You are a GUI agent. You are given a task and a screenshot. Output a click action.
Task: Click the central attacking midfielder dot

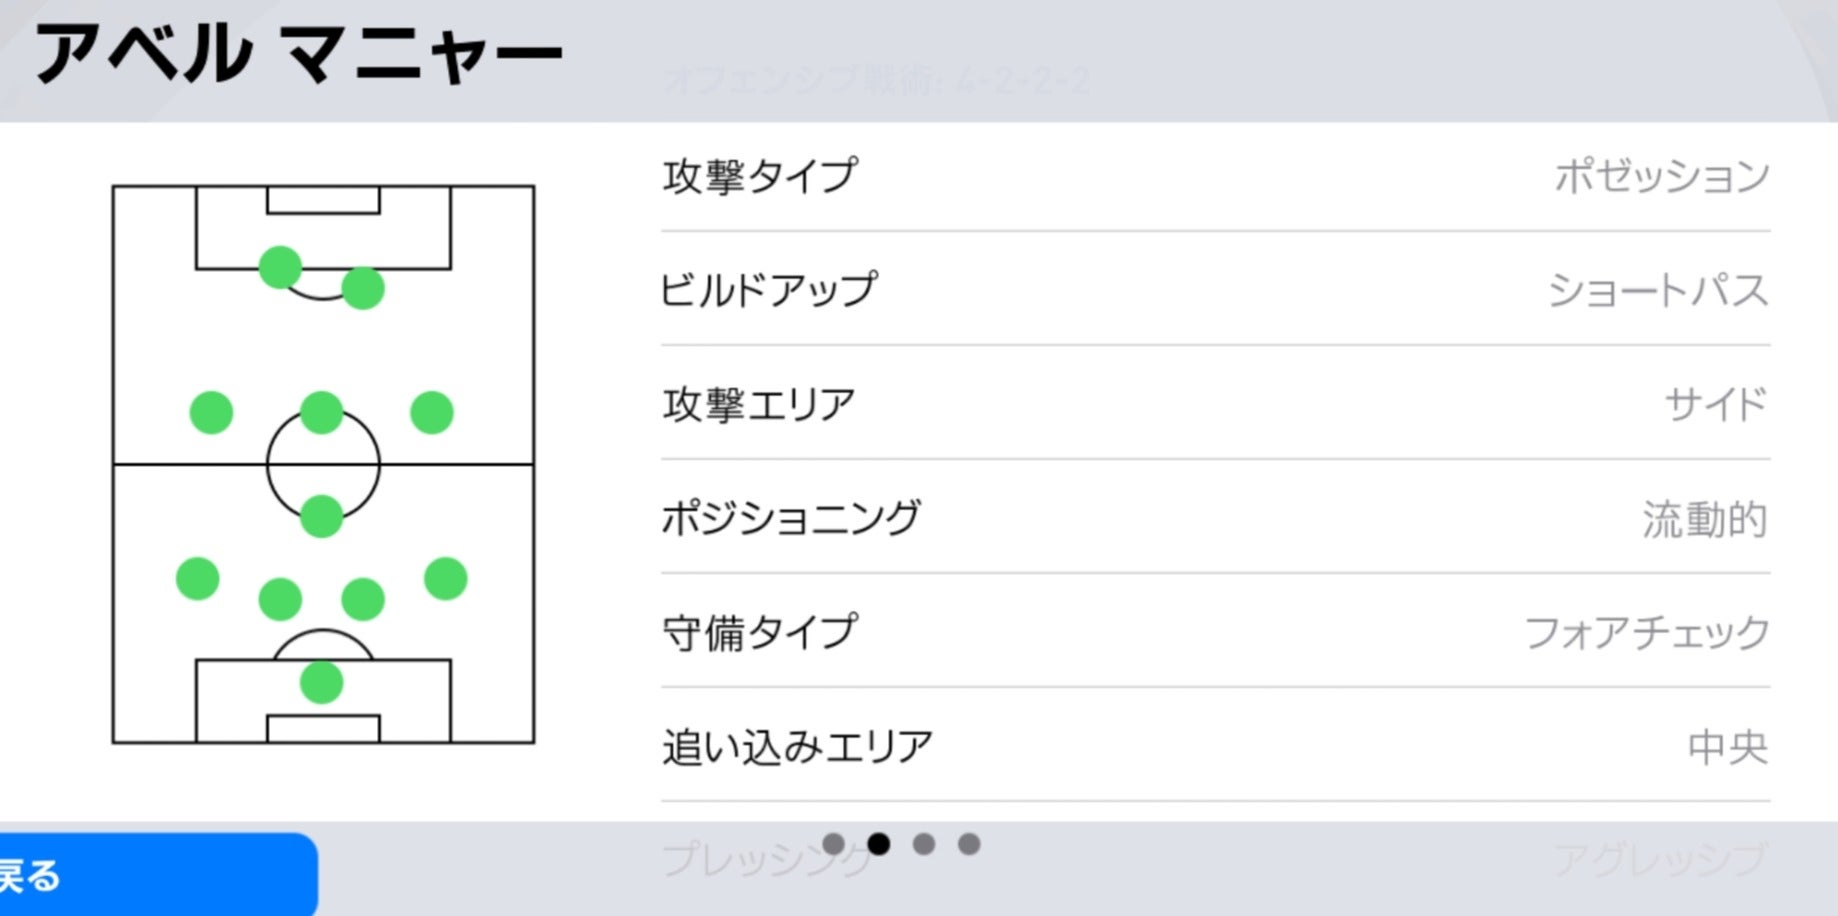pyautogui.click(x=322, y=412)
